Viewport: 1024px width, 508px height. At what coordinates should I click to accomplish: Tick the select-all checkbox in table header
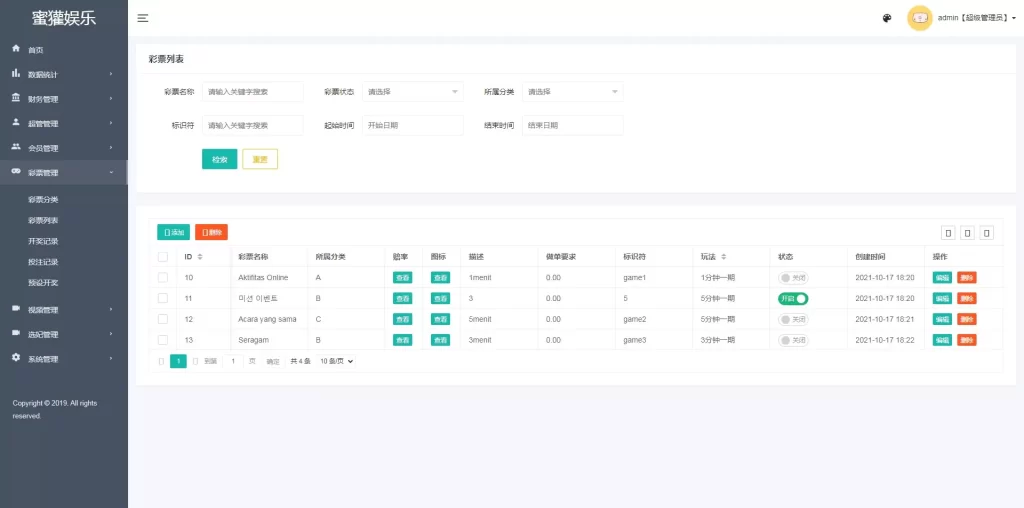163,257
